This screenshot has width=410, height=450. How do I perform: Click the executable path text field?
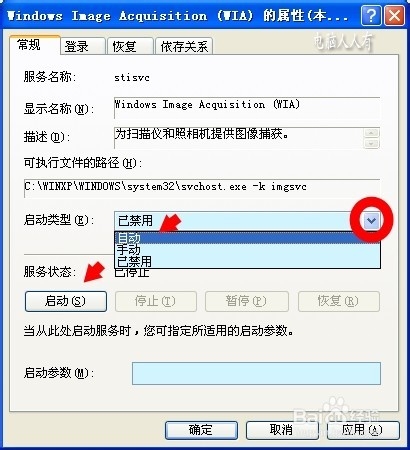click(x=202, y=188)
